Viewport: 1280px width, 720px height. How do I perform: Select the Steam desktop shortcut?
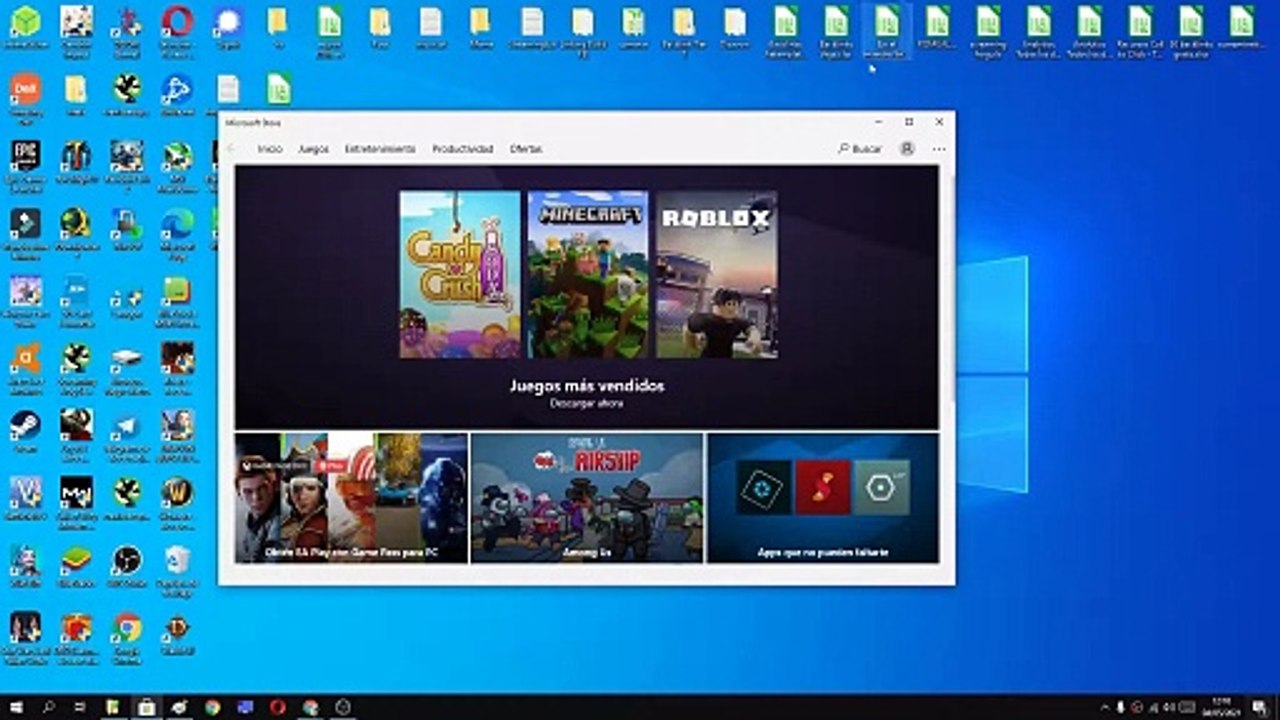[25, 432]
